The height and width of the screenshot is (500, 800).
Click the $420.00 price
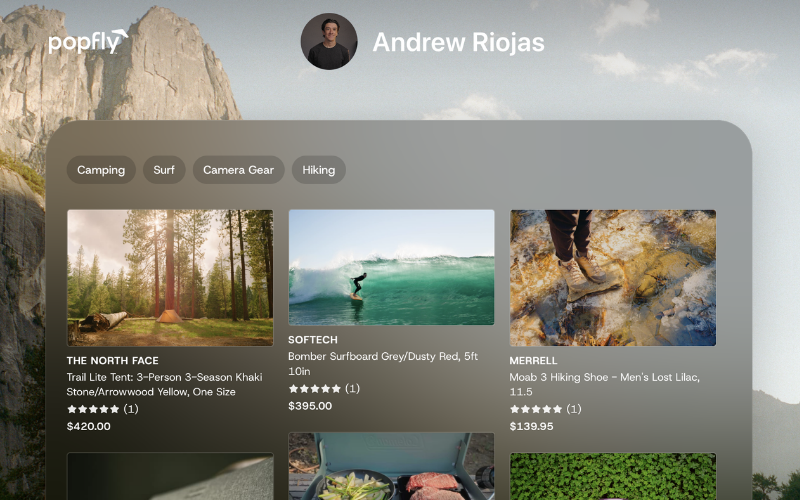(x=89, y=427)
